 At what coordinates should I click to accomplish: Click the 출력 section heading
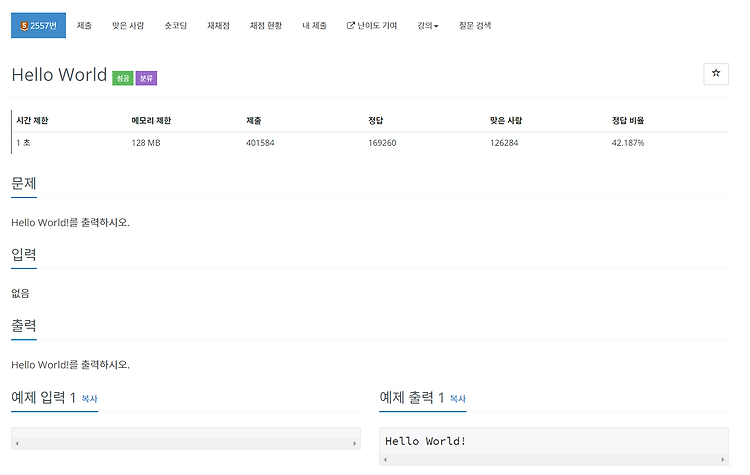pyautogui.click(x=24, y=326)
